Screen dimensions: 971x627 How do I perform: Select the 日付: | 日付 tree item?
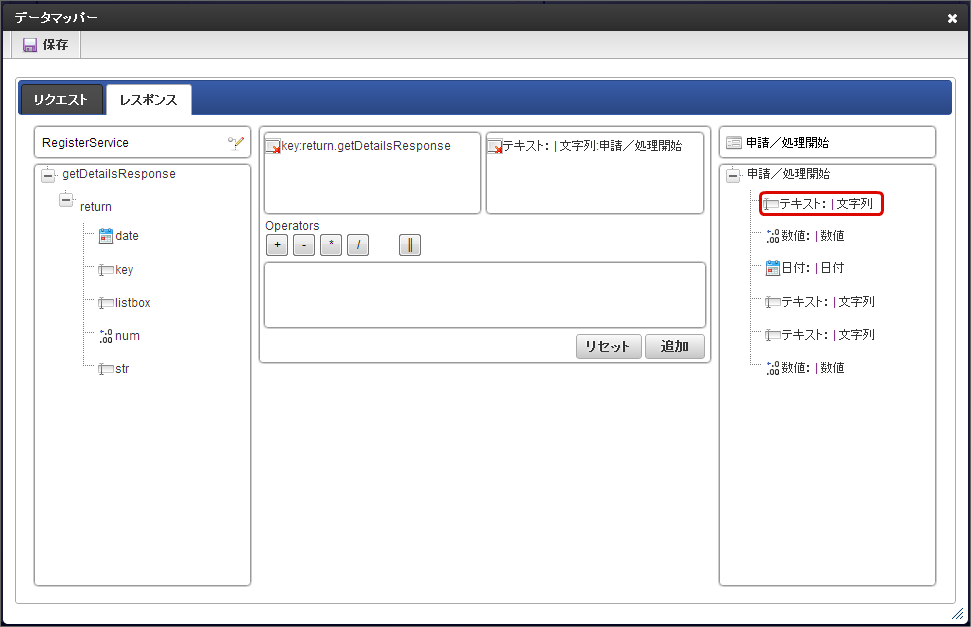(813, 268)
